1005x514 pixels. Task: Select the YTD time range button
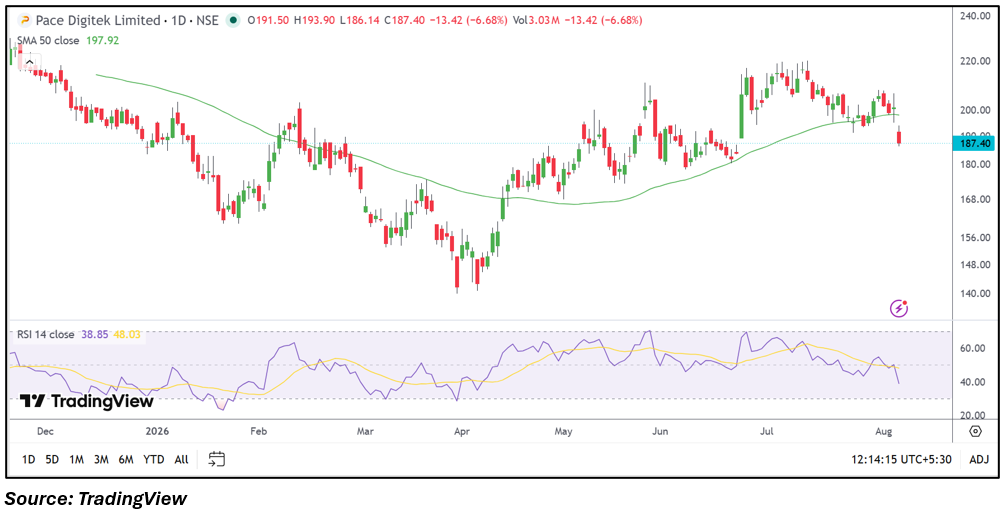pos(153,460)
